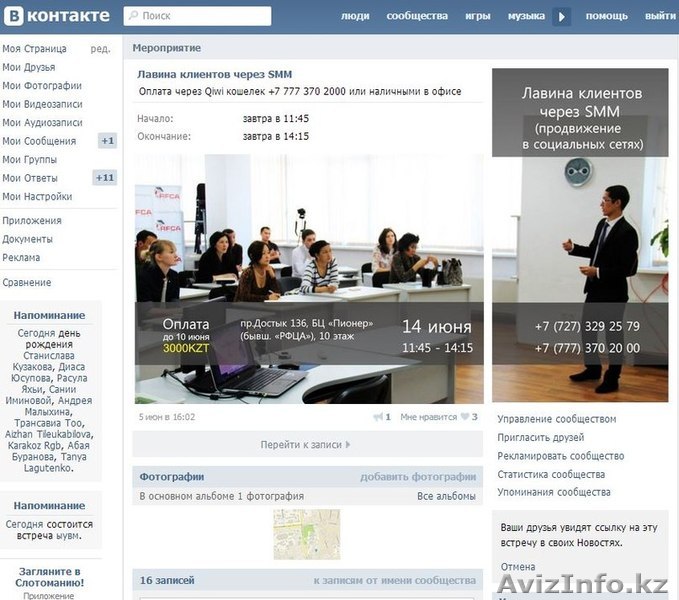This screenshot has width=679, height=600.
Task: Open the seminar audience photo
Action: [309, 279]
